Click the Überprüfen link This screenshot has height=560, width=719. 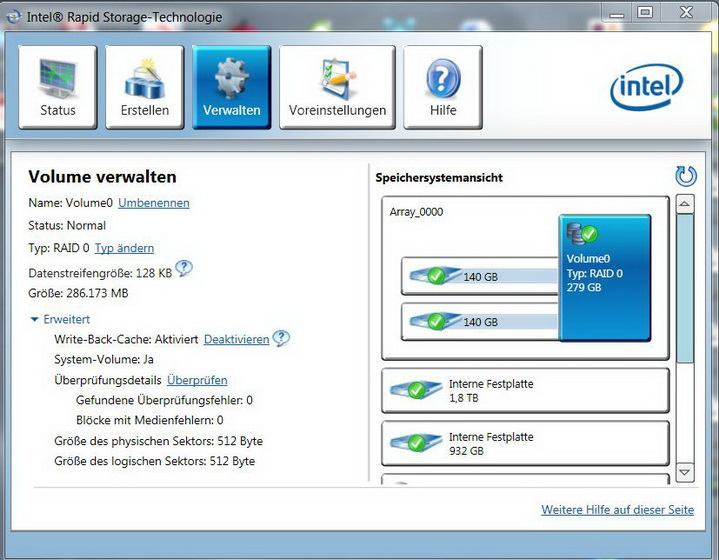pyautogui.click(x=197, y=380)
